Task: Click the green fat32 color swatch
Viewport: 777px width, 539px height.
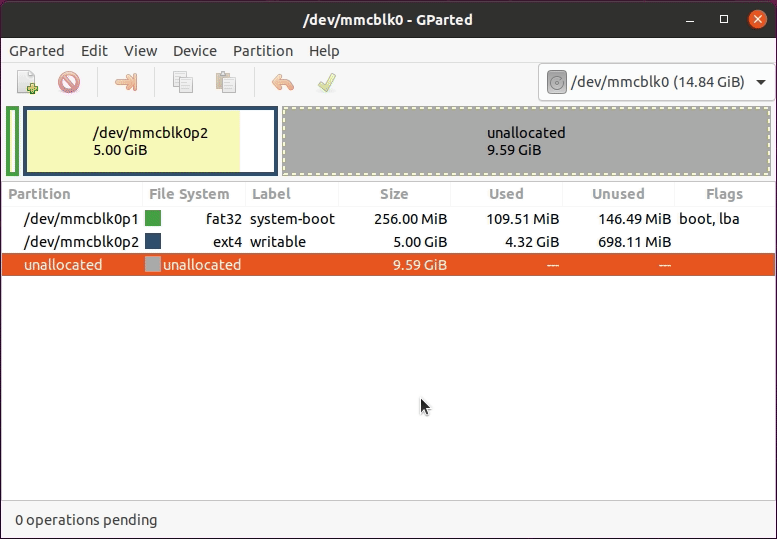Action: coord(153,218)
